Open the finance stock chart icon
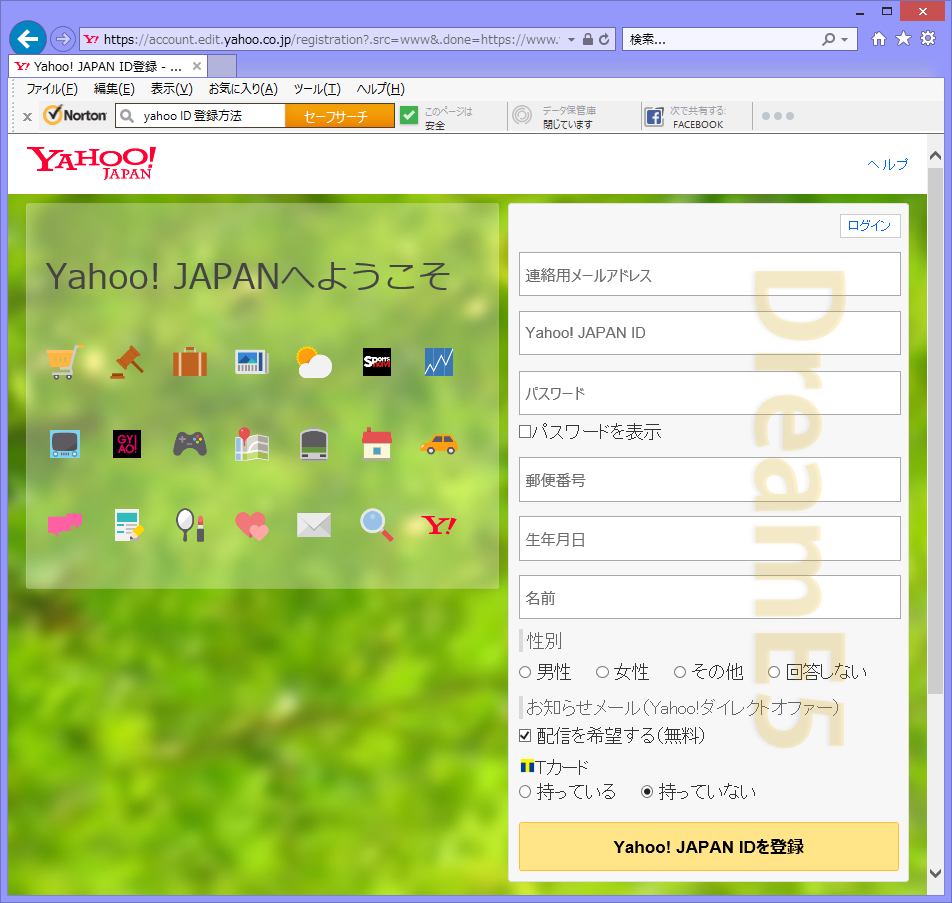The width and height of the screenshot is (952, 903). tap(439, 362)
